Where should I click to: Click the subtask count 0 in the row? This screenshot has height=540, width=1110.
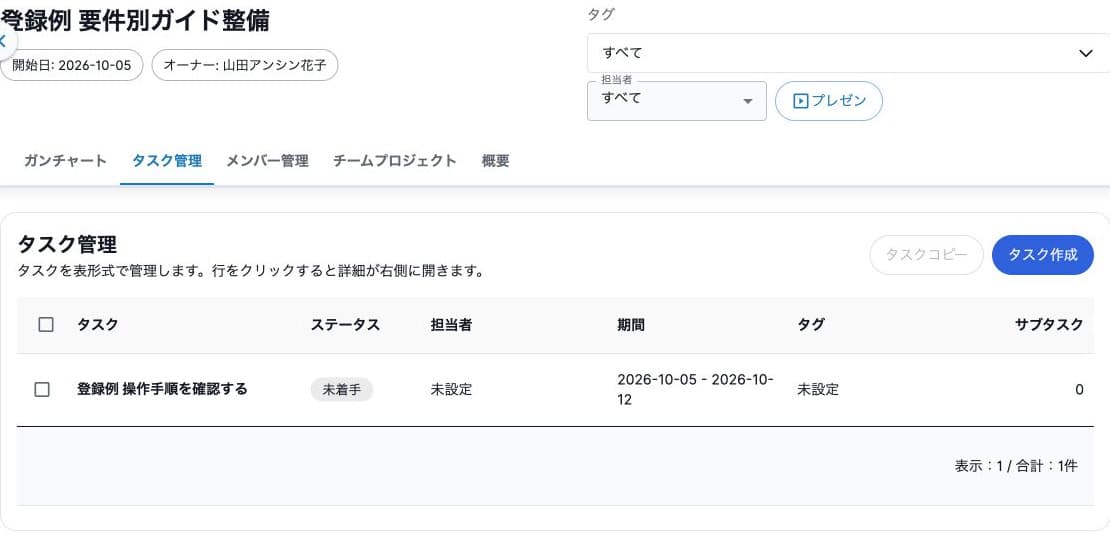(x=1079, y=389)
